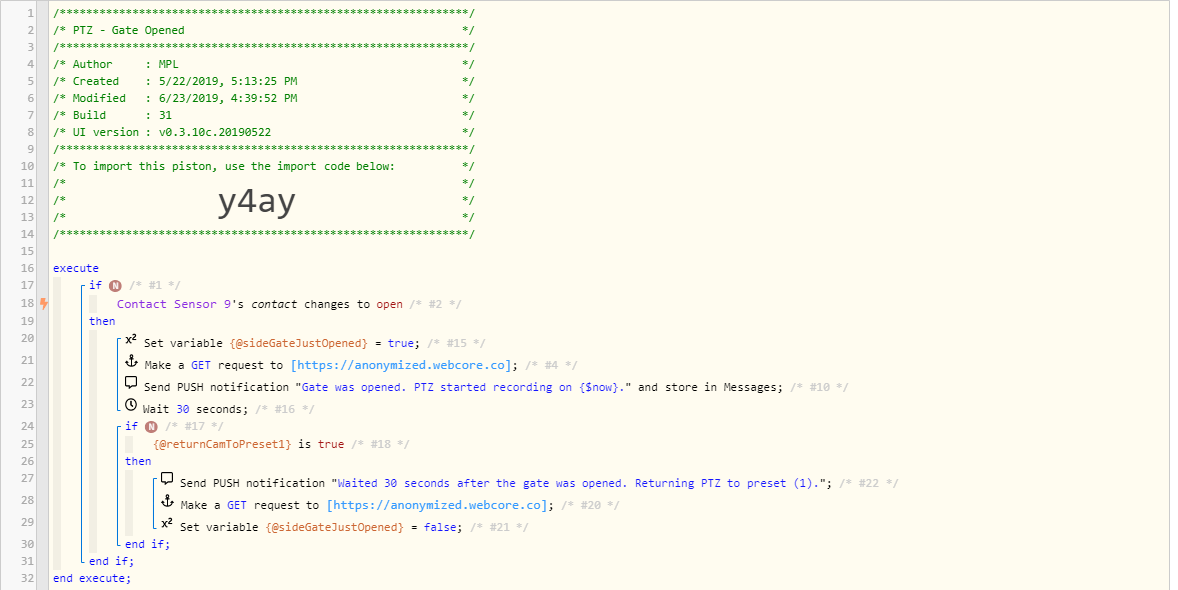Click the 'end if;' on line 31
This screenshot has width=1178, height=590.
(x=111, y=561)
